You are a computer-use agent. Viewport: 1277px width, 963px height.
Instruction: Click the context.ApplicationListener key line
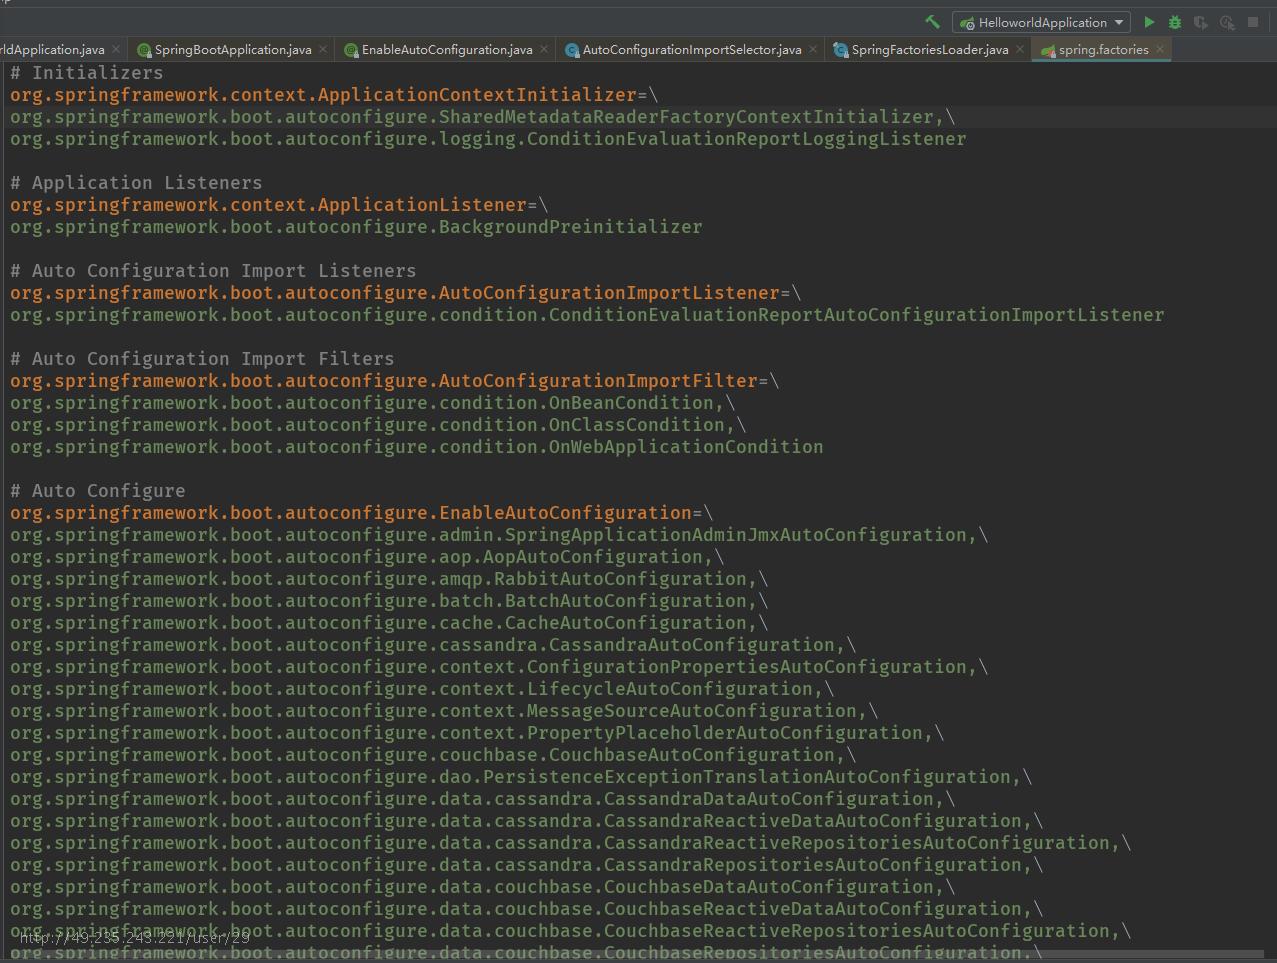[x=279, y=205]
